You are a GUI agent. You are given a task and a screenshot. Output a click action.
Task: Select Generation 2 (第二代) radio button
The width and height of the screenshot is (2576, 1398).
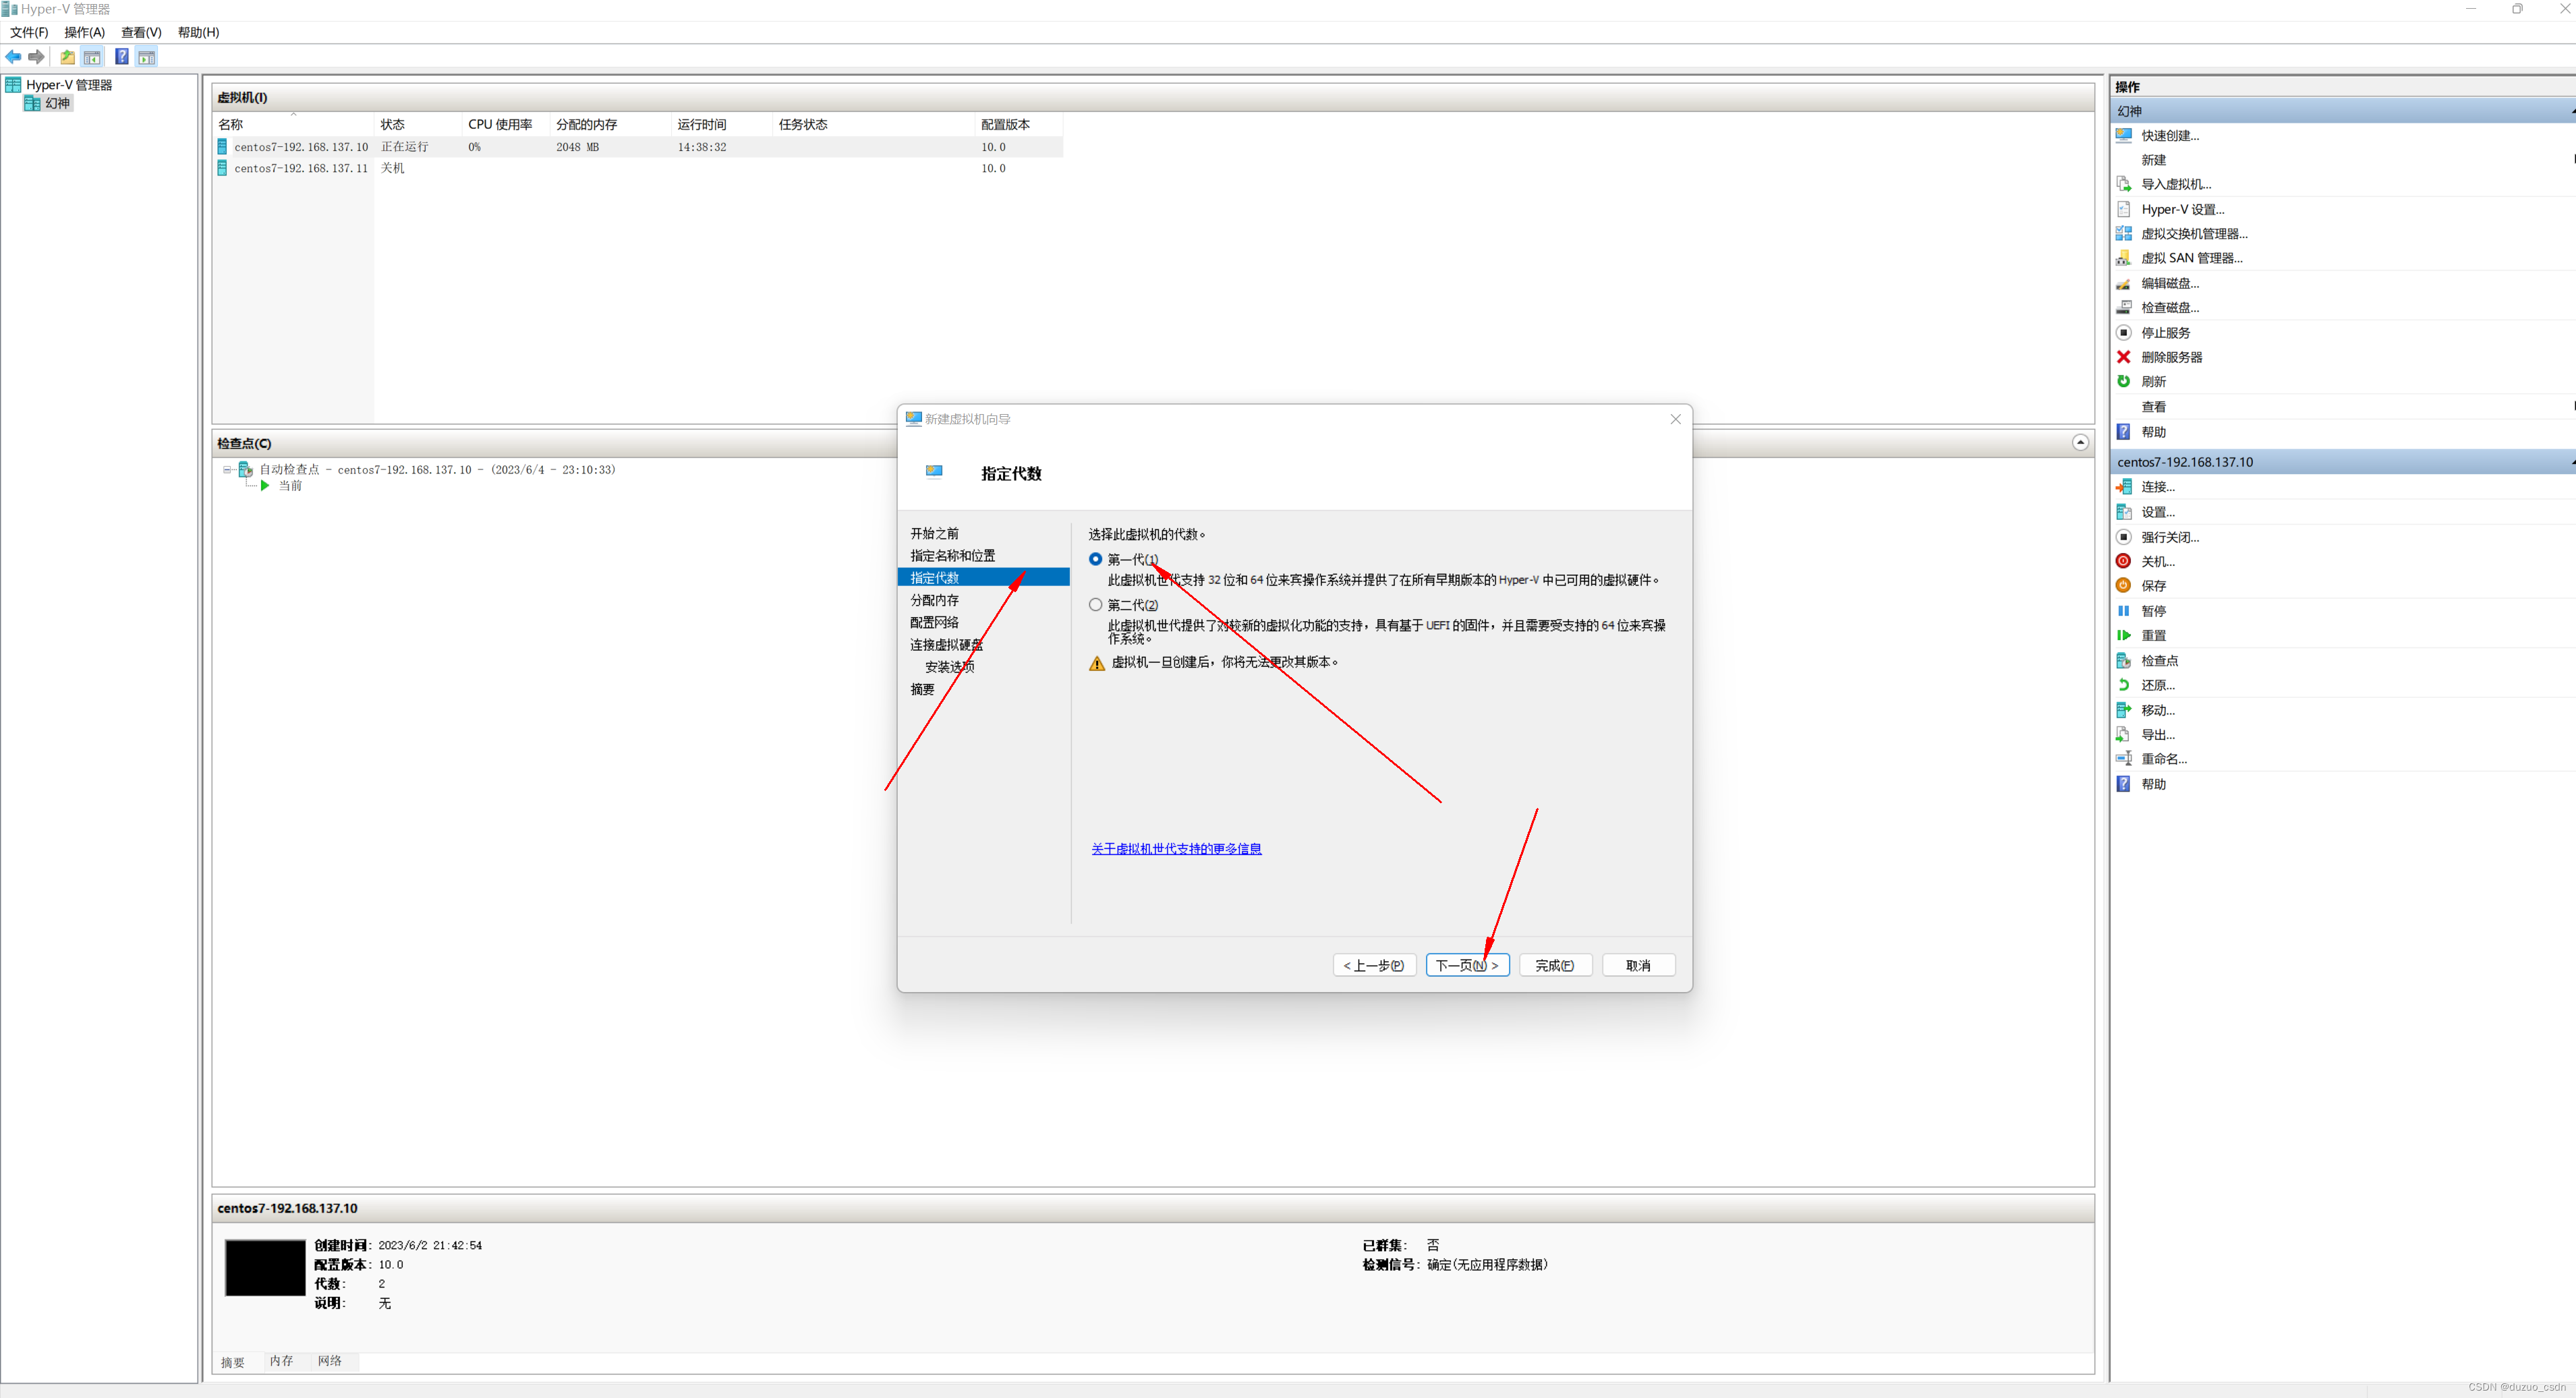[x=1096, y=604]
